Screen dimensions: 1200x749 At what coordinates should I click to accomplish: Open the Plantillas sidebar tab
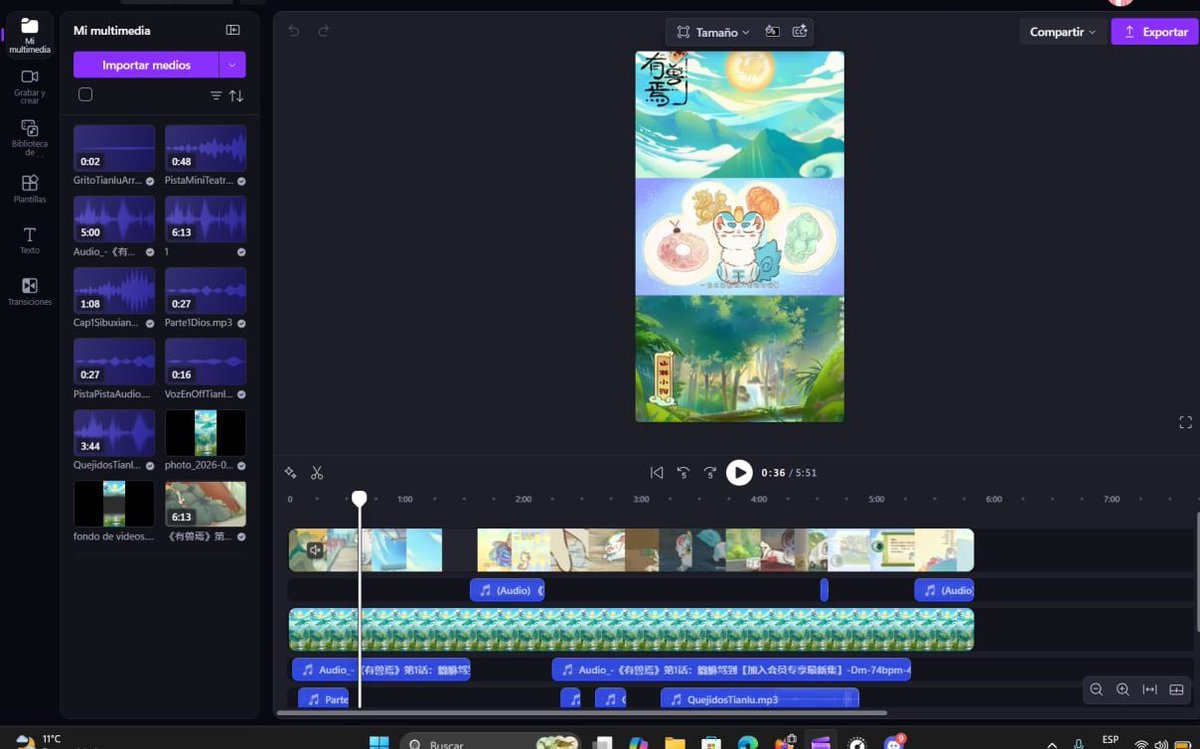[29, 188]
